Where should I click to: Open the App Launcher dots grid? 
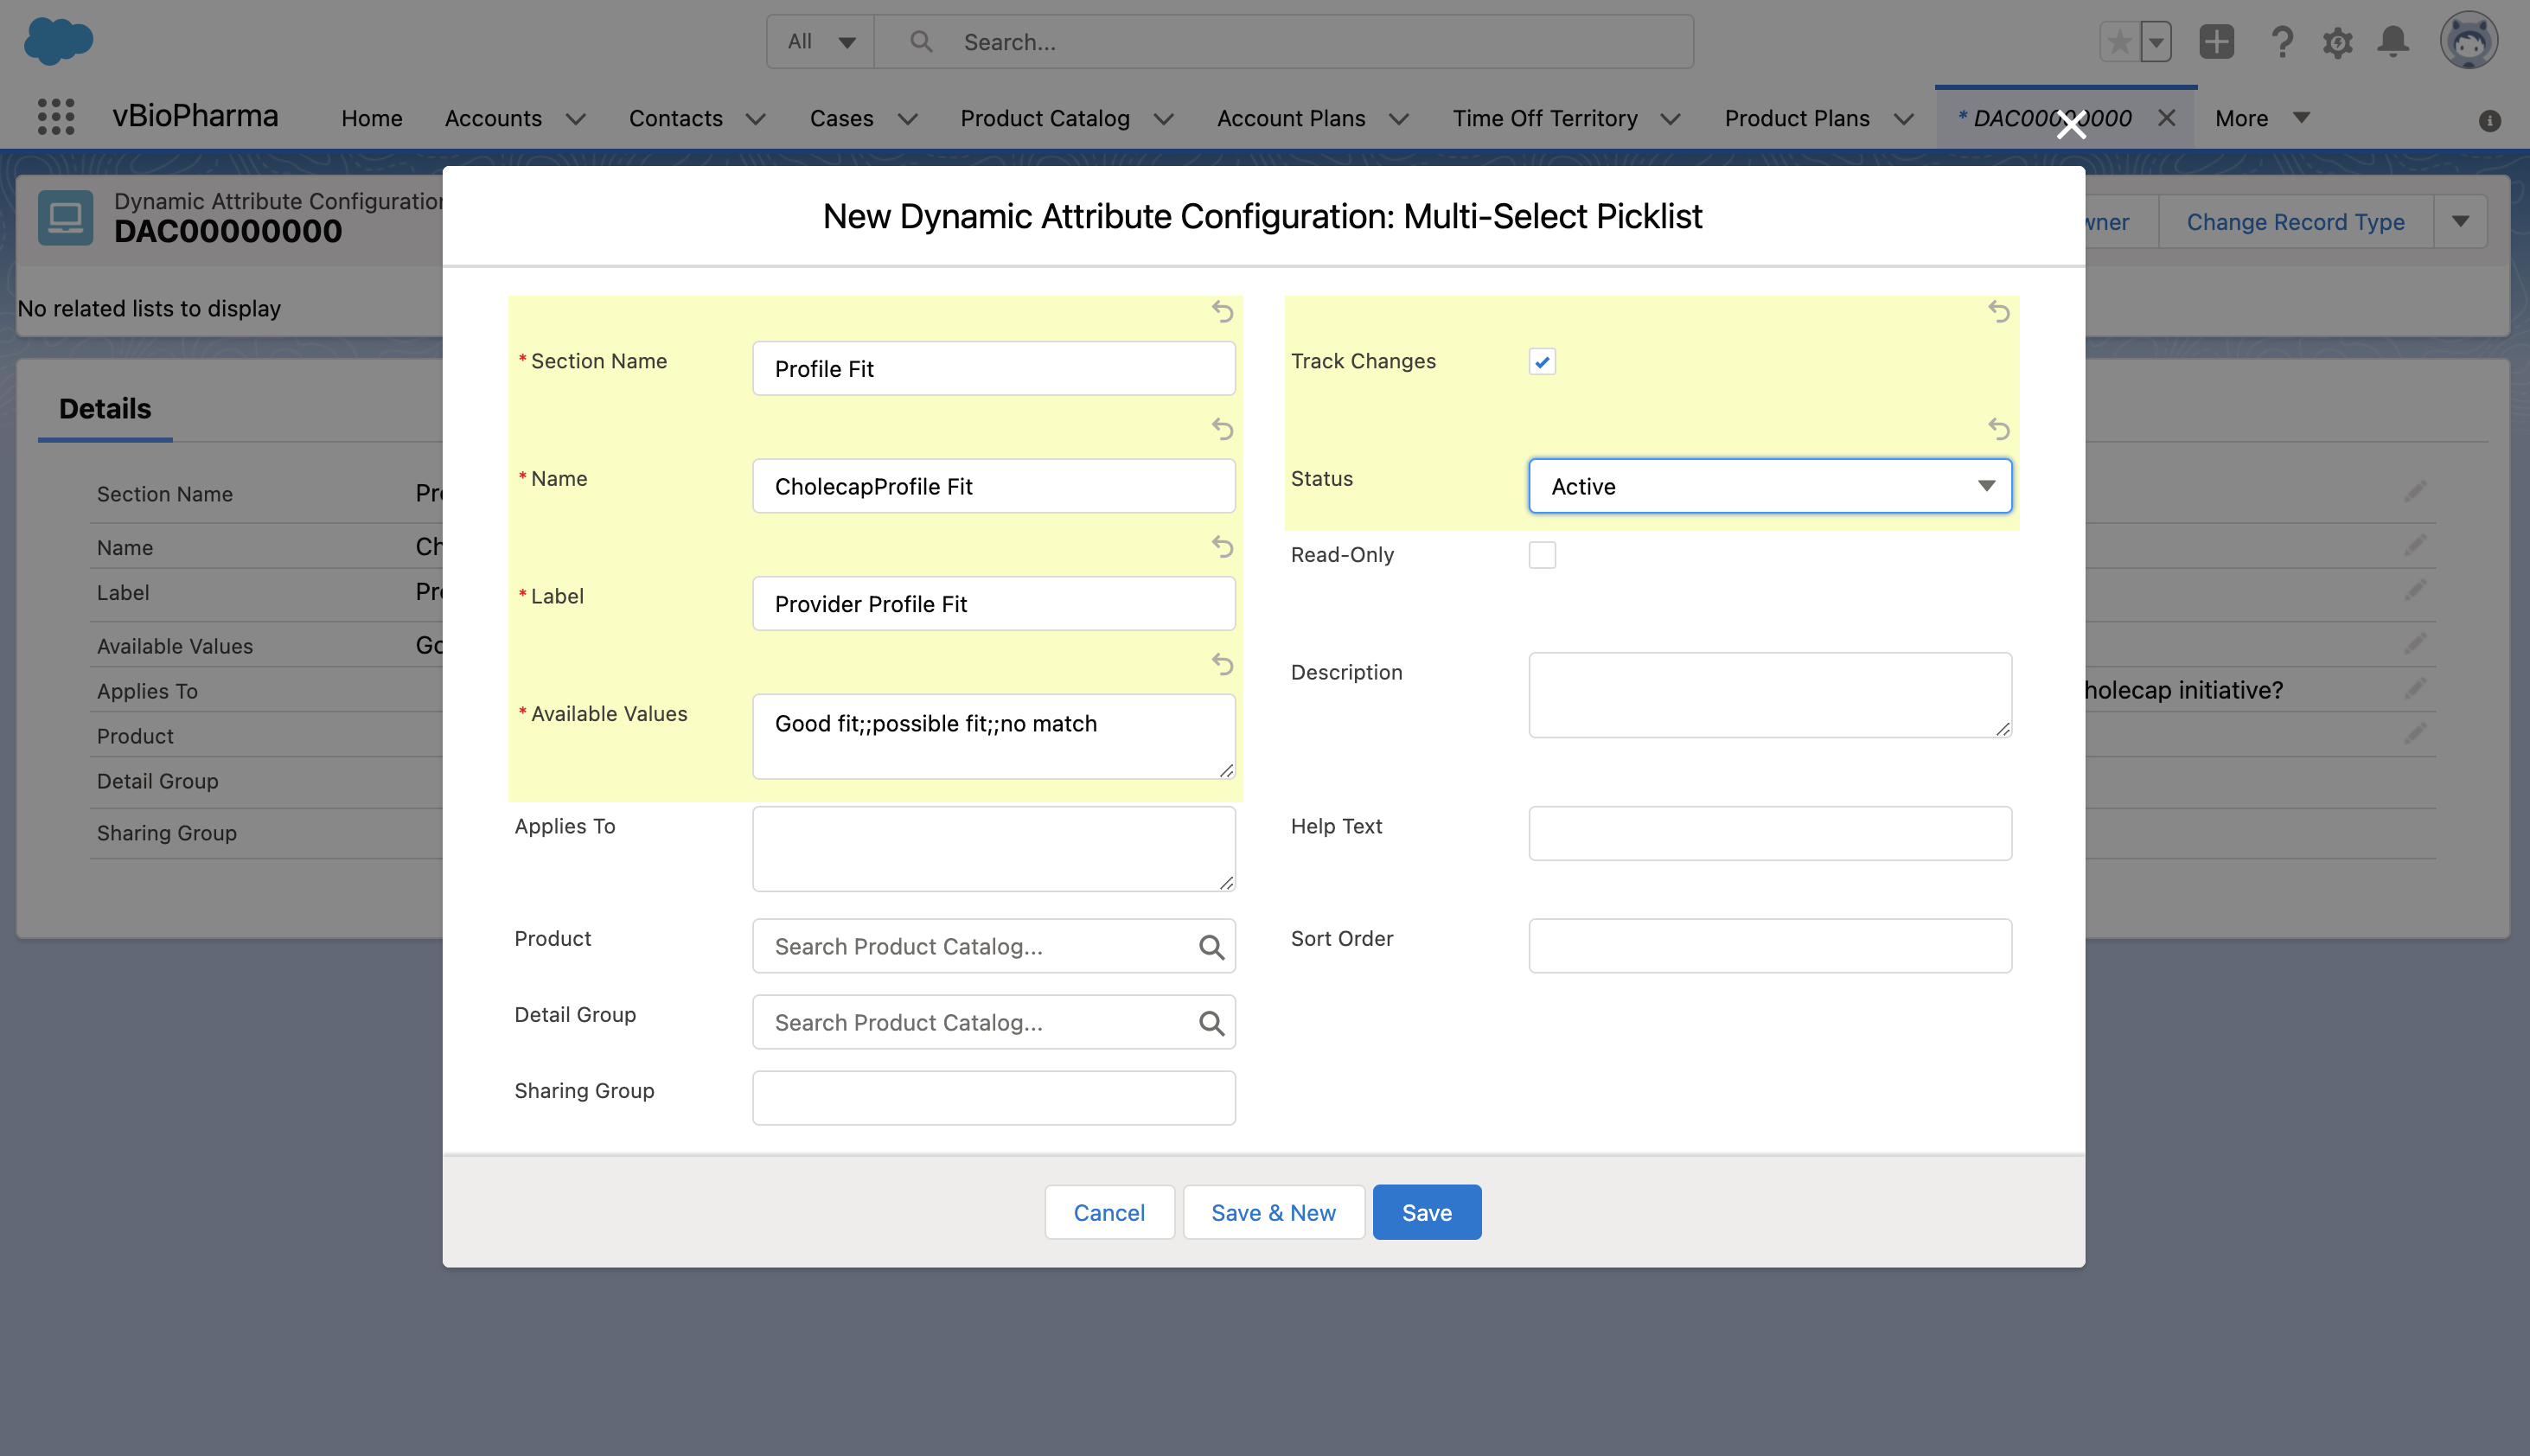tap(56, 117)
